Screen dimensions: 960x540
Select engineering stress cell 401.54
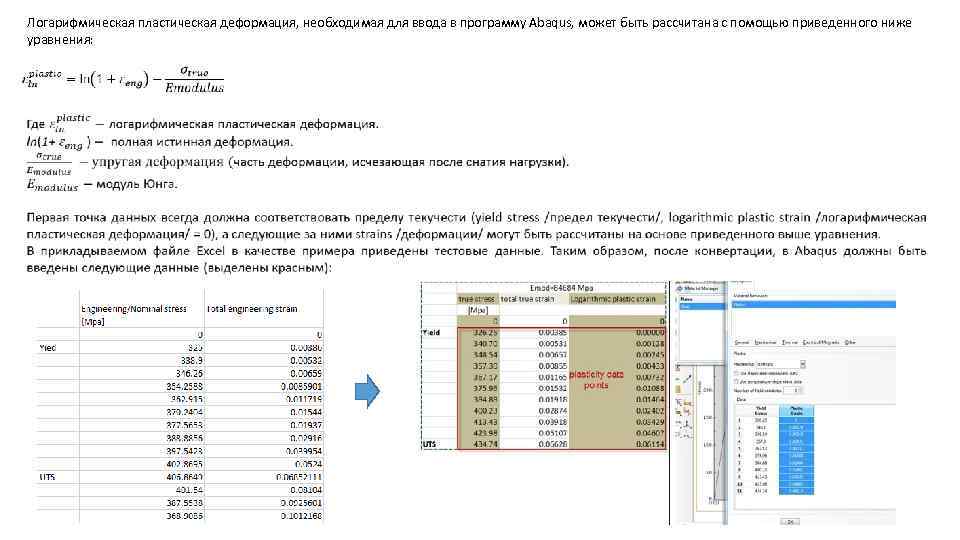141,490
